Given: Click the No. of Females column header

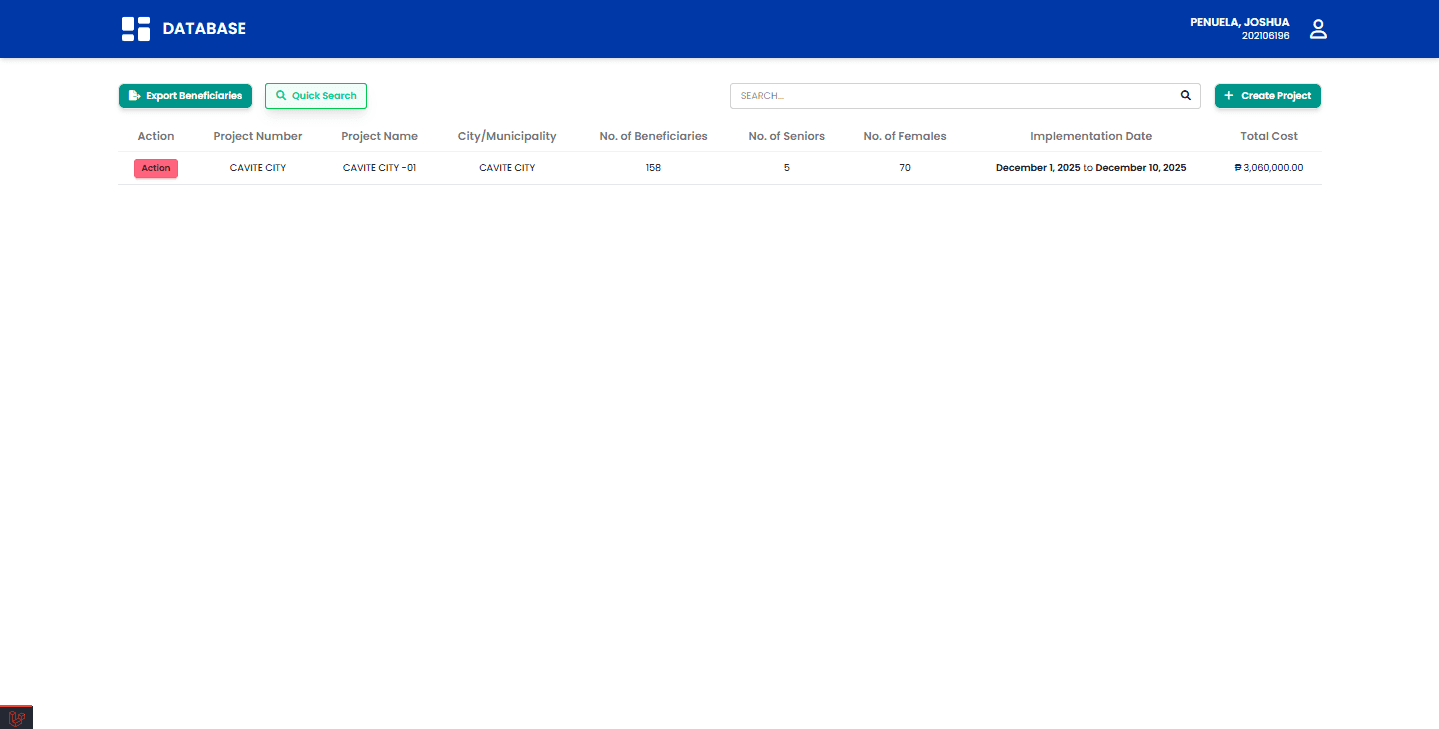Looking at the screenshot, I should [905, 136].
